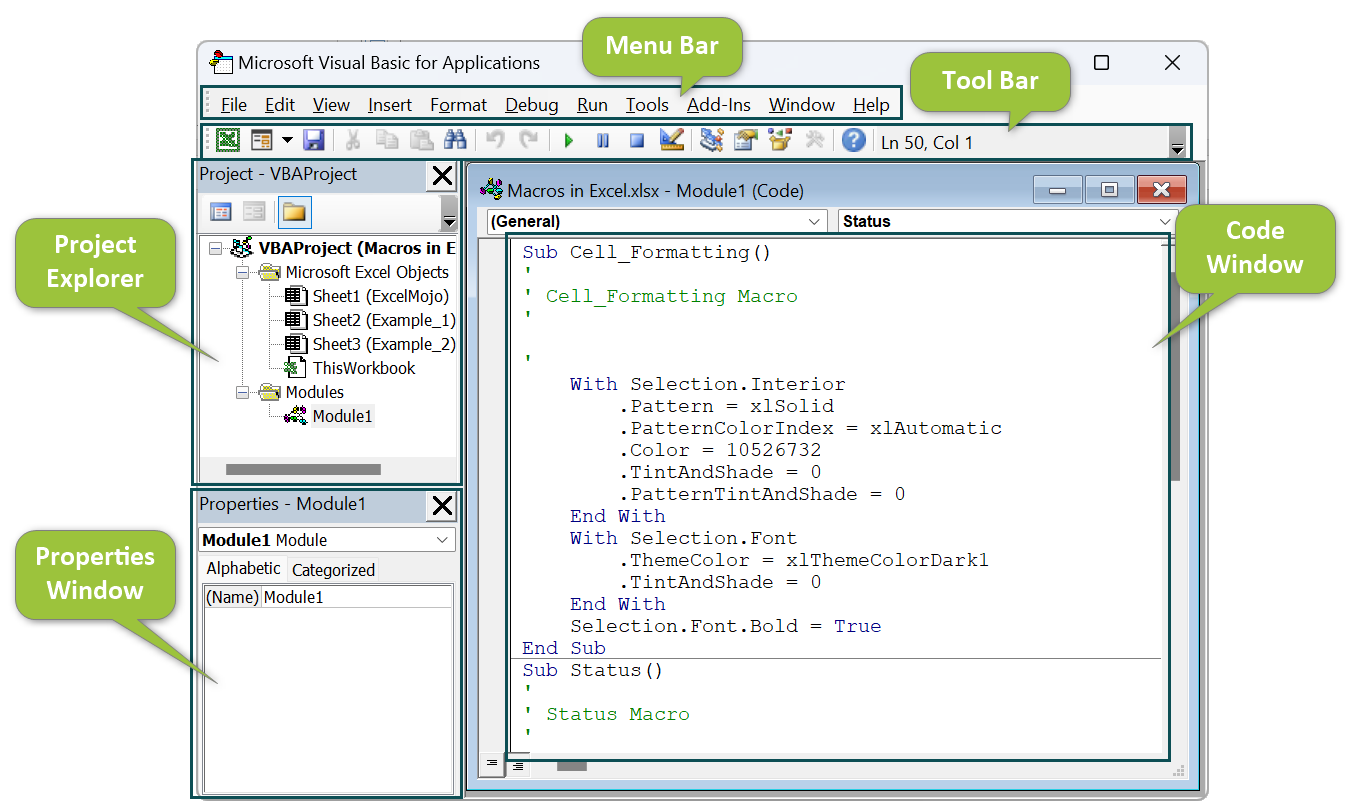Image resolution: width=1352 pixels, height=811 pixels.
Task: Open the View menu
Action: (x=331, y=104)
